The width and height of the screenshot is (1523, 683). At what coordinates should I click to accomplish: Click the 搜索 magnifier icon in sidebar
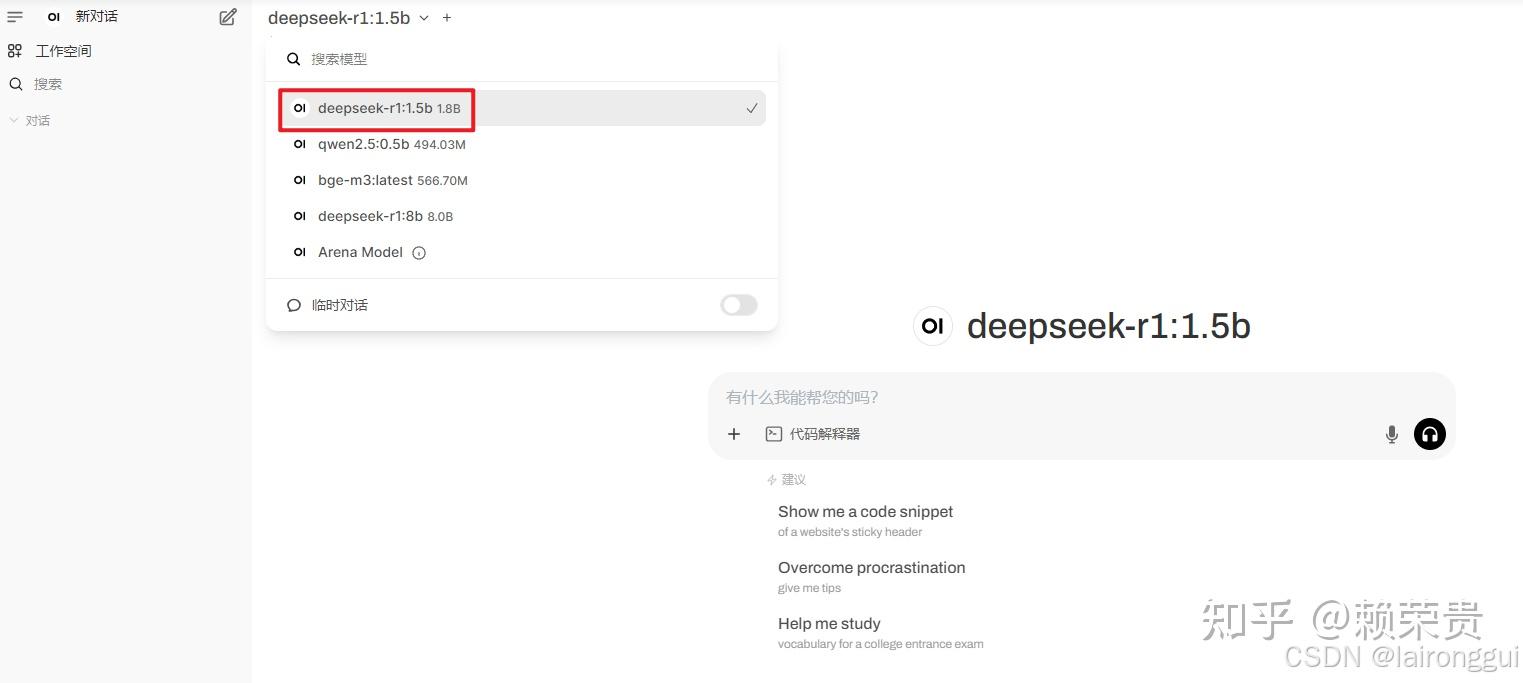tap(15, 84)
